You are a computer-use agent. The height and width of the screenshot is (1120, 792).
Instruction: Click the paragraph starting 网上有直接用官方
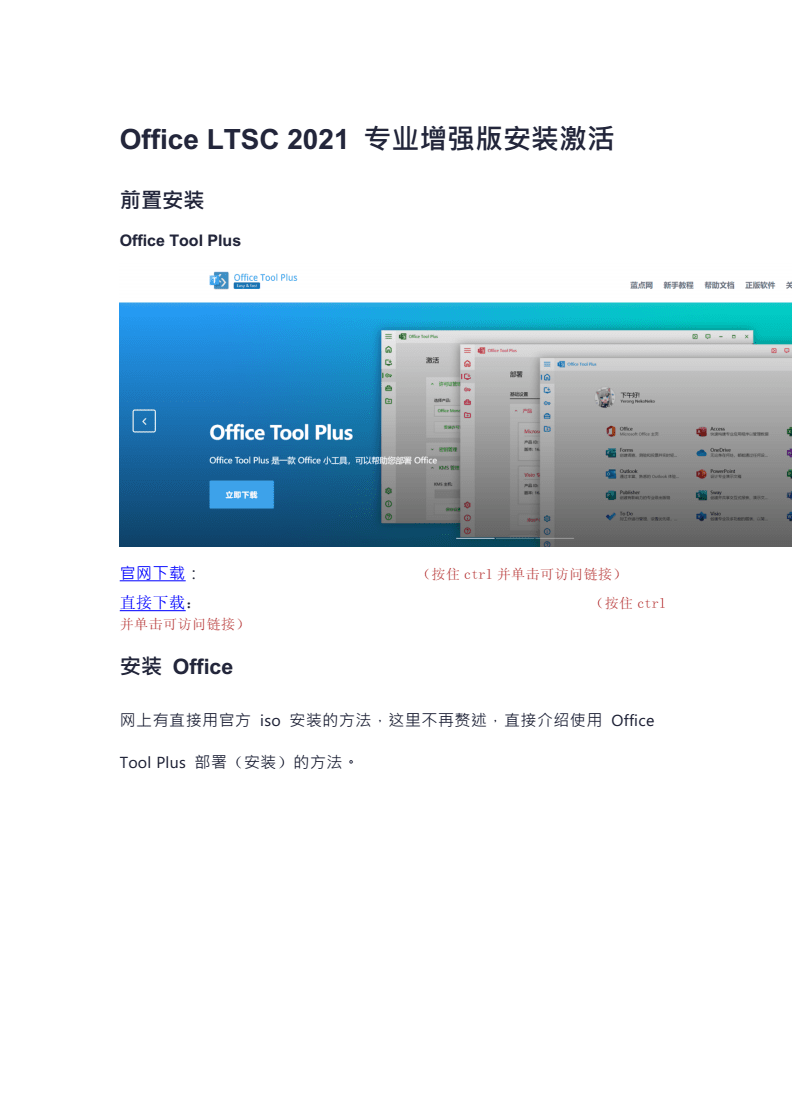[387, 741]
